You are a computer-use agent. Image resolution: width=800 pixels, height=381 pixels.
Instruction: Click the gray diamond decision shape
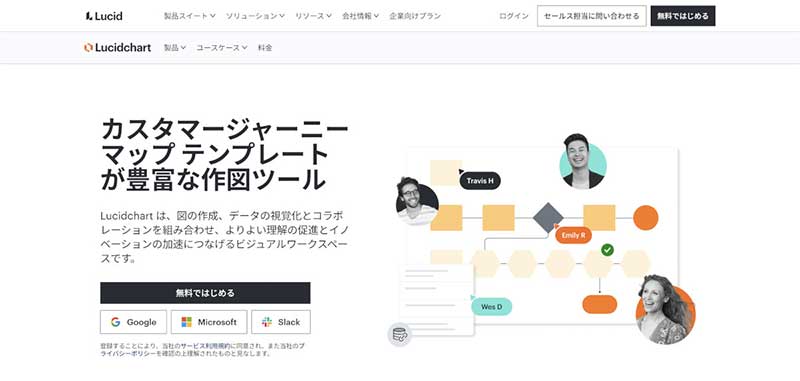[x=548, y=218]
